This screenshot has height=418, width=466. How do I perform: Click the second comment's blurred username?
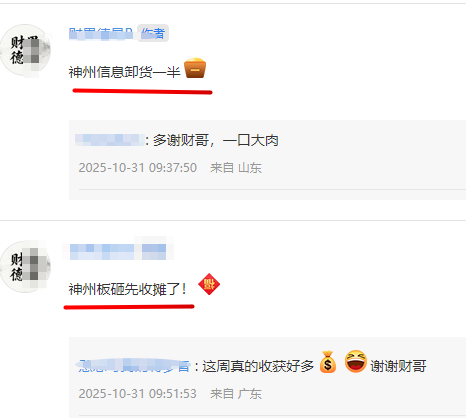(118, 251)
